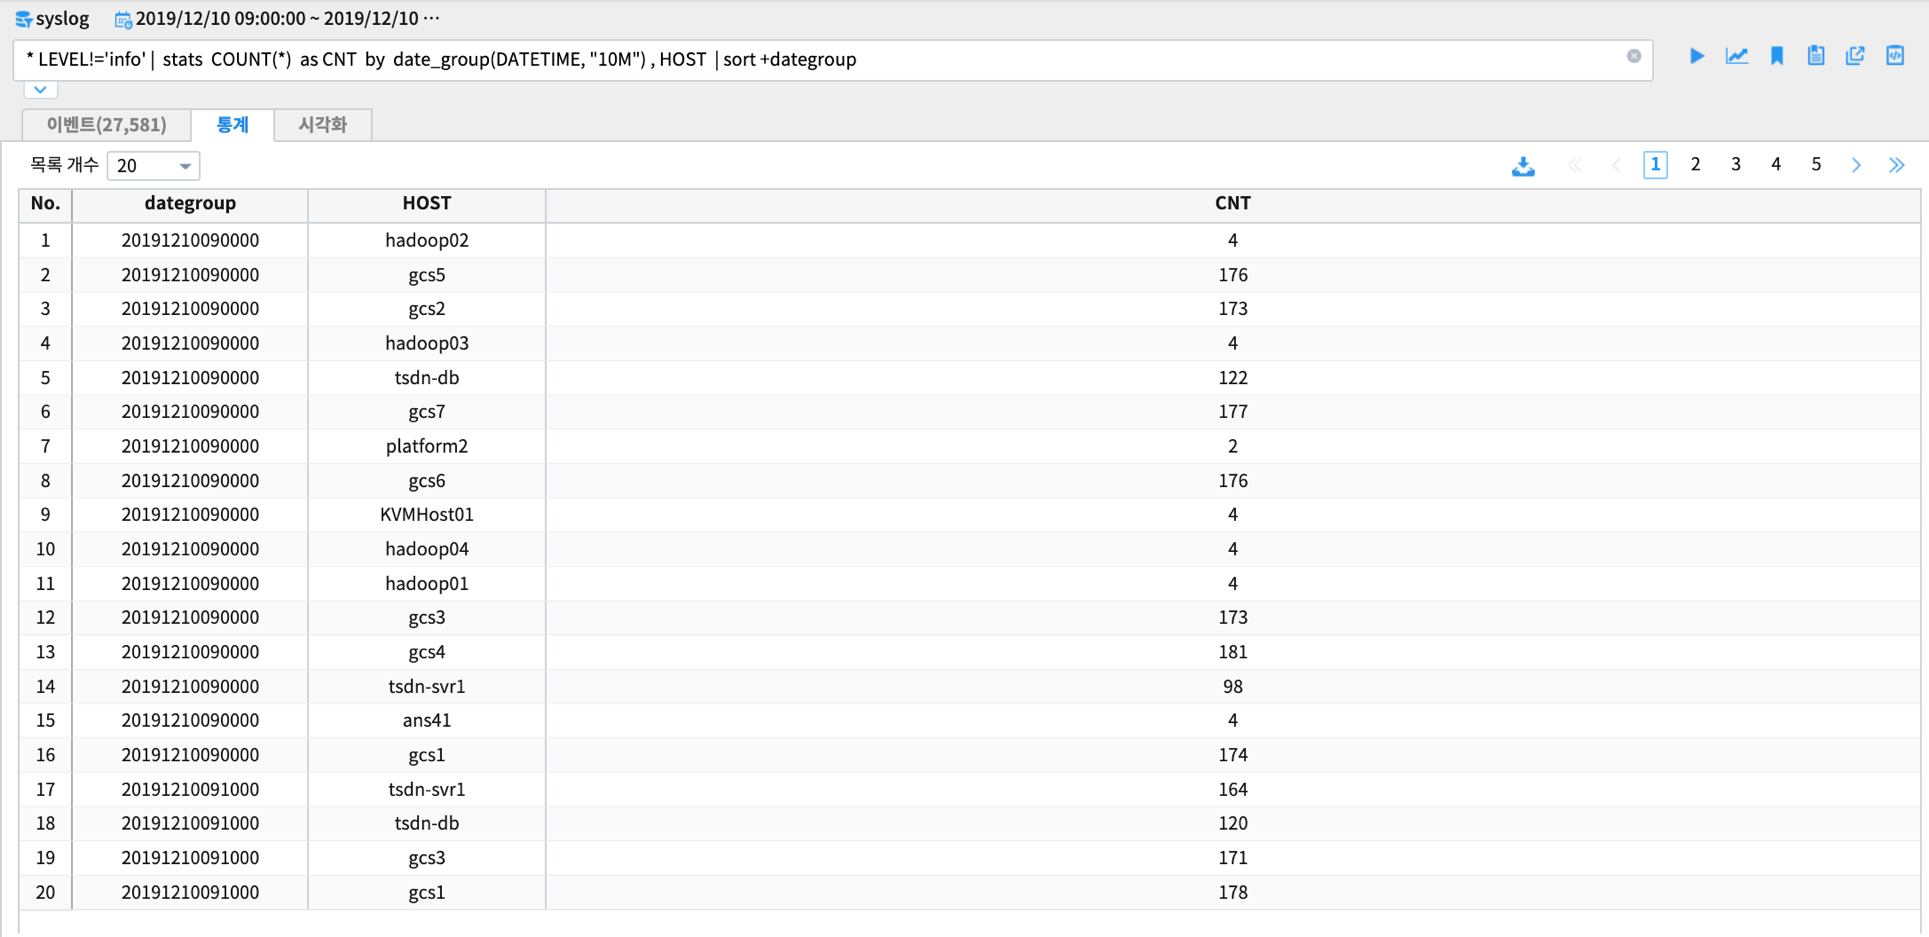Select the platform2 host cell
1929x937 pixels.
[427, 446]
